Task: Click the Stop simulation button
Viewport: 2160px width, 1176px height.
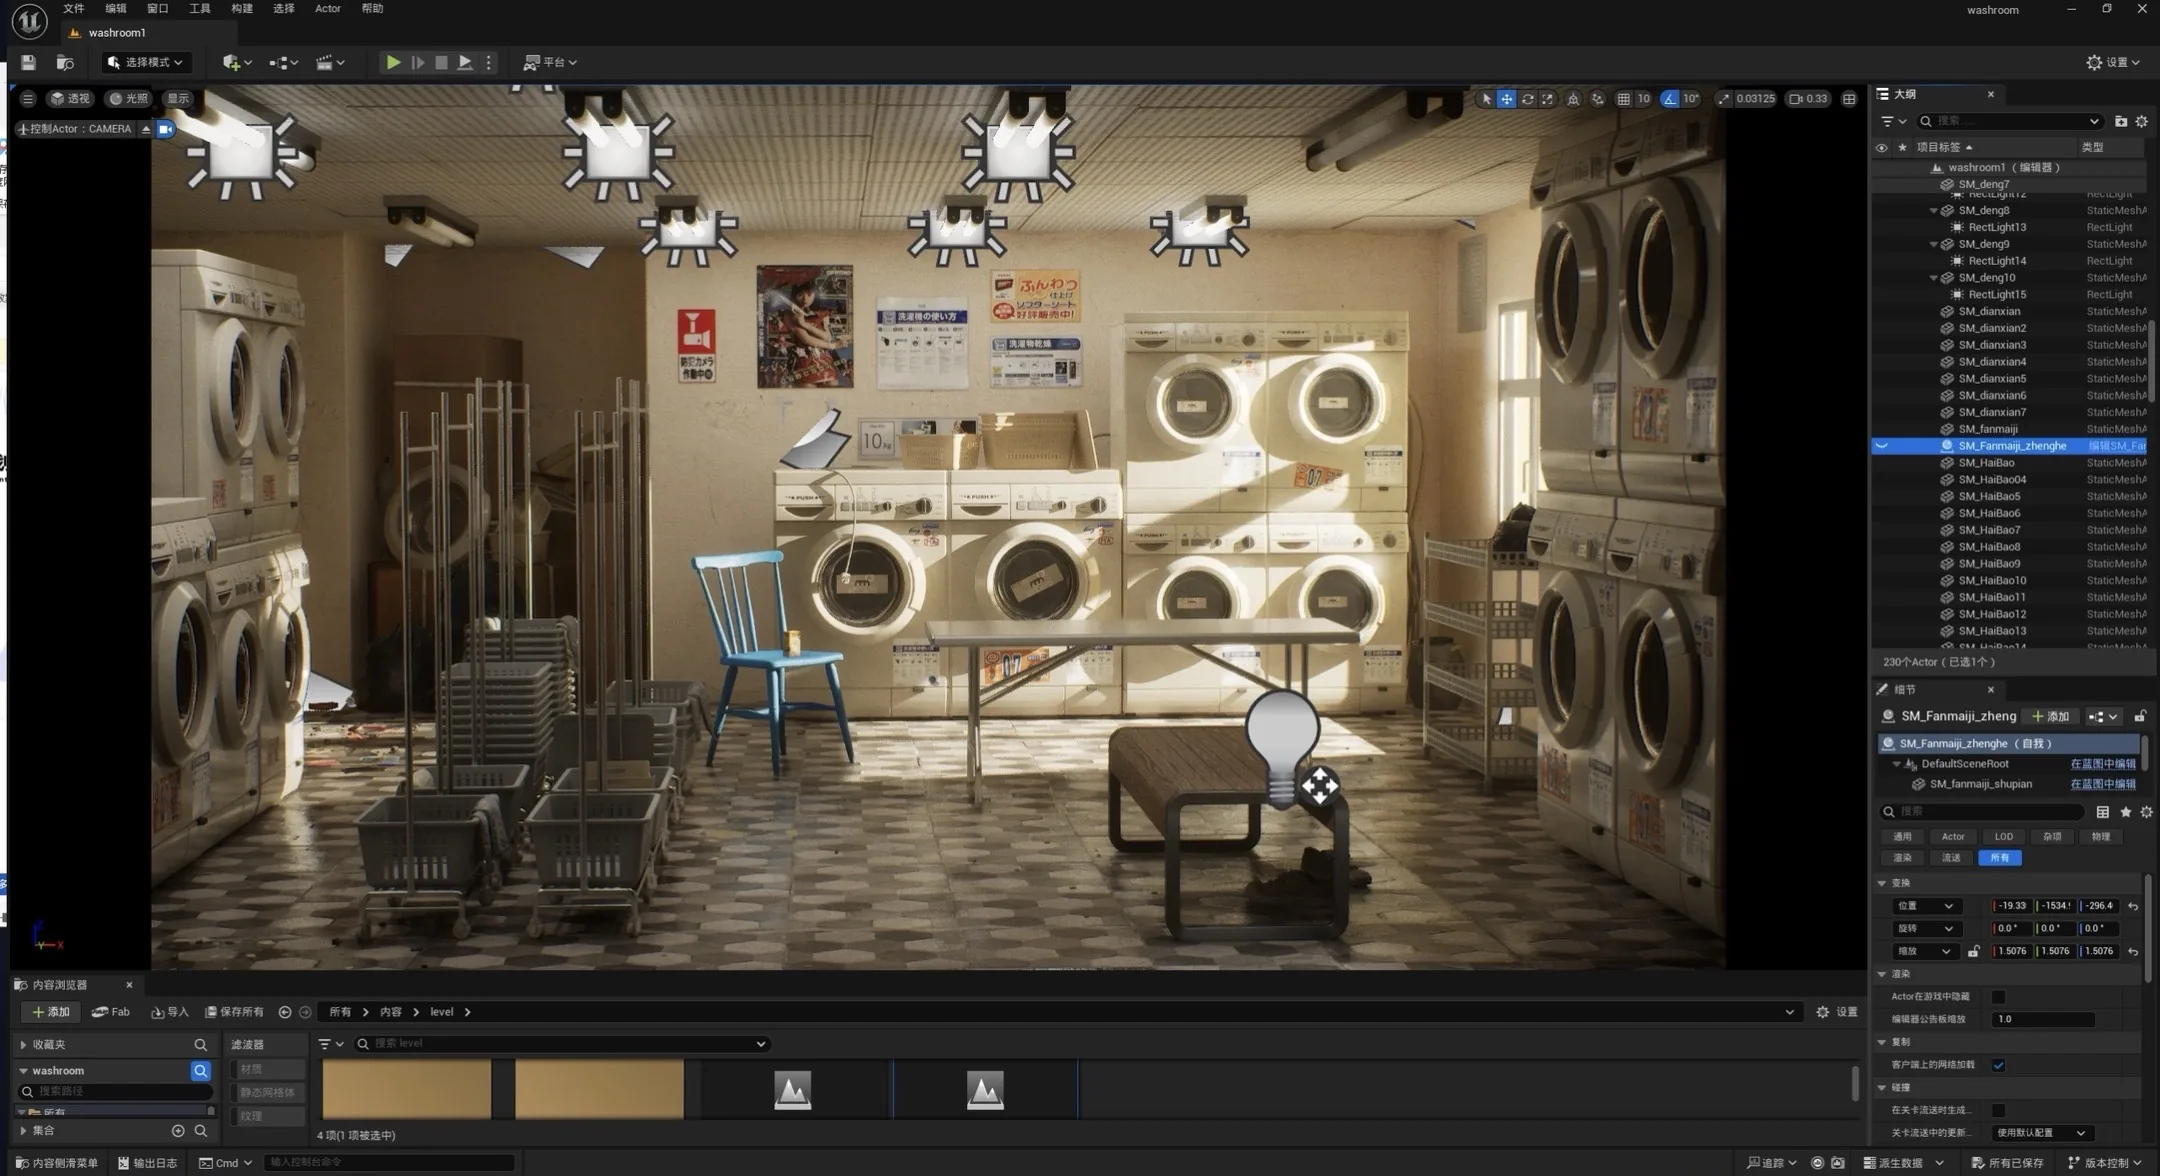Action: click(441, 62)
